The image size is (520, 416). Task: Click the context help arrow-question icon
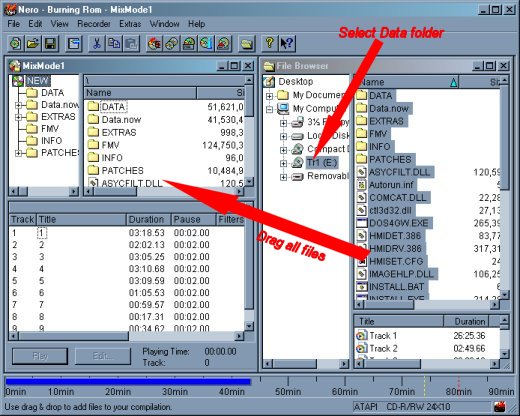coord(287,44)
